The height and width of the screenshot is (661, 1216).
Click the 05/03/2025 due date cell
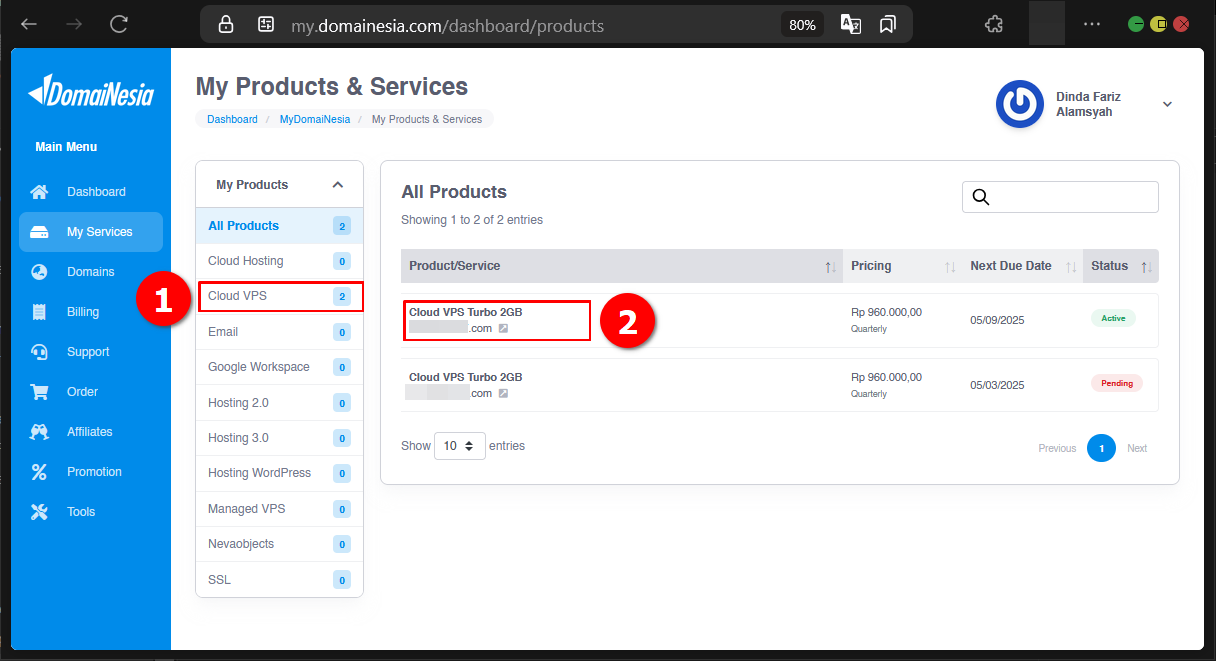[997, 385]
